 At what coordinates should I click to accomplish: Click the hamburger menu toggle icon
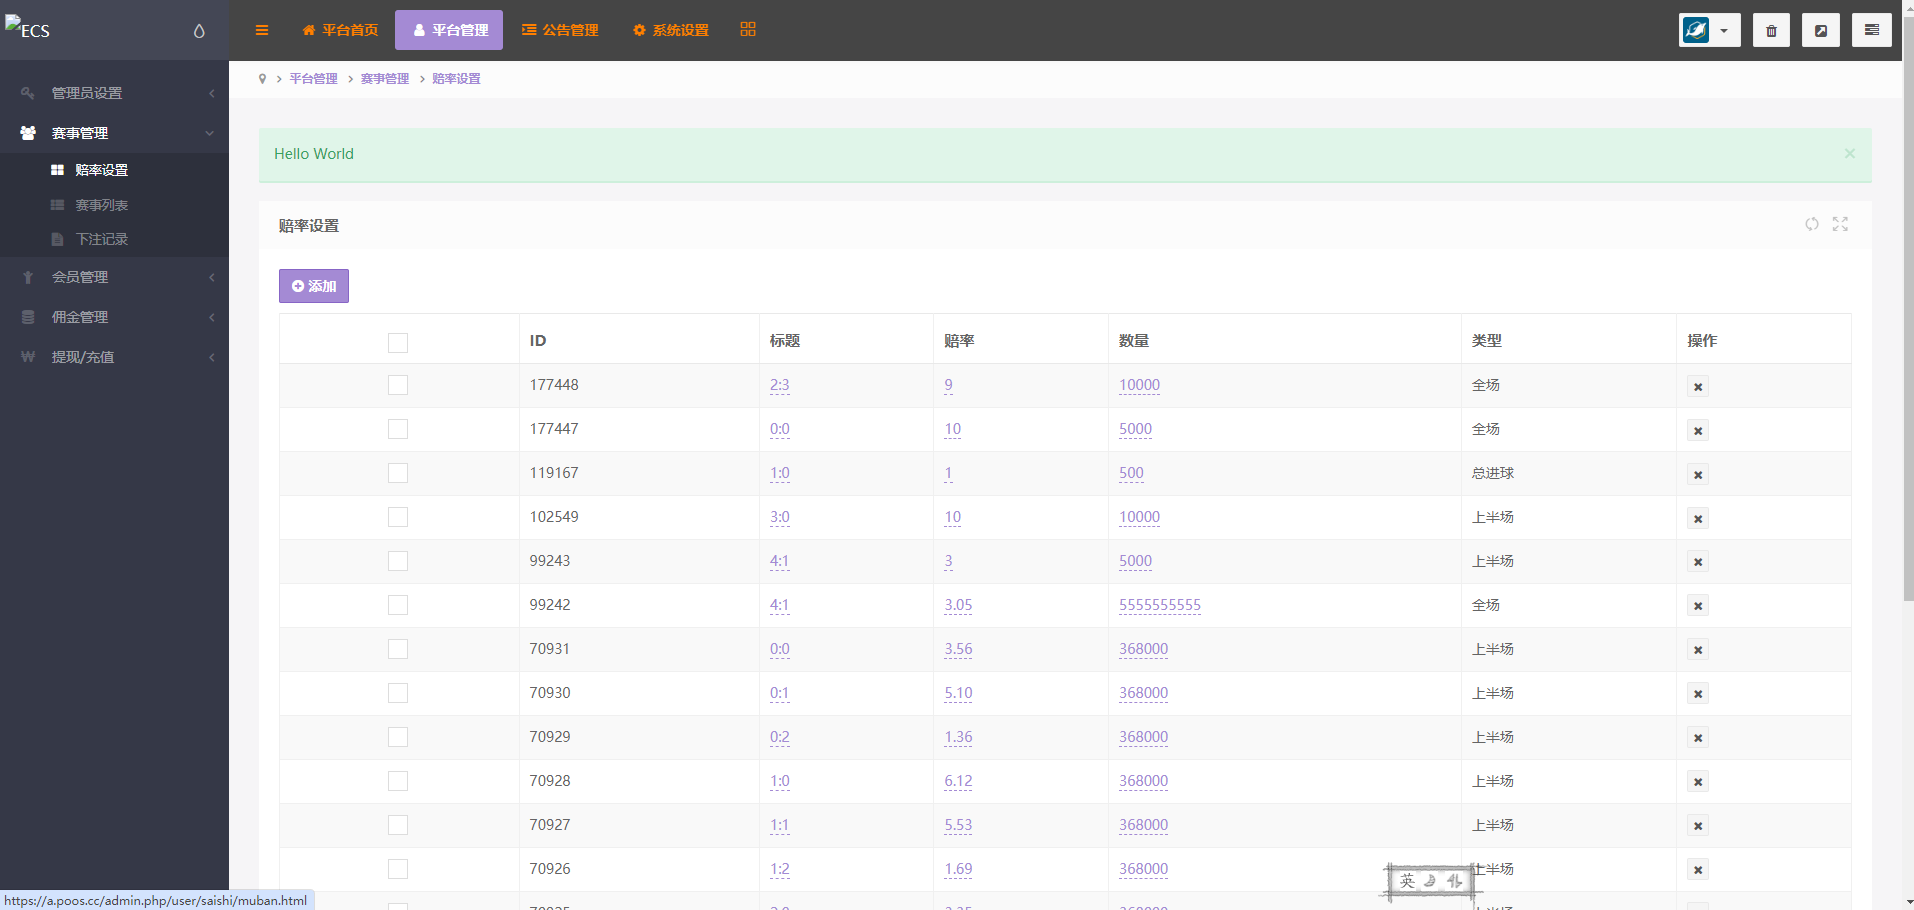(x=262, y=30)
